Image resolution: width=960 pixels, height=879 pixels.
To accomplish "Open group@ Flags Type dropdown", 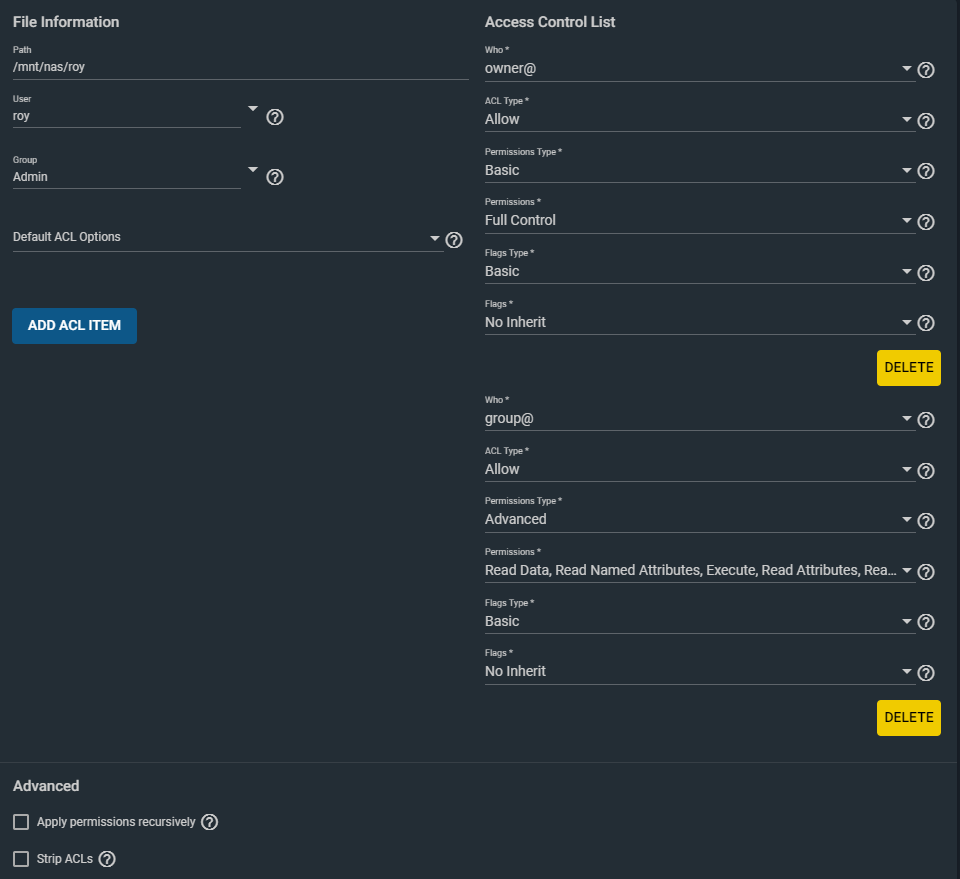I will click(699, 621).
